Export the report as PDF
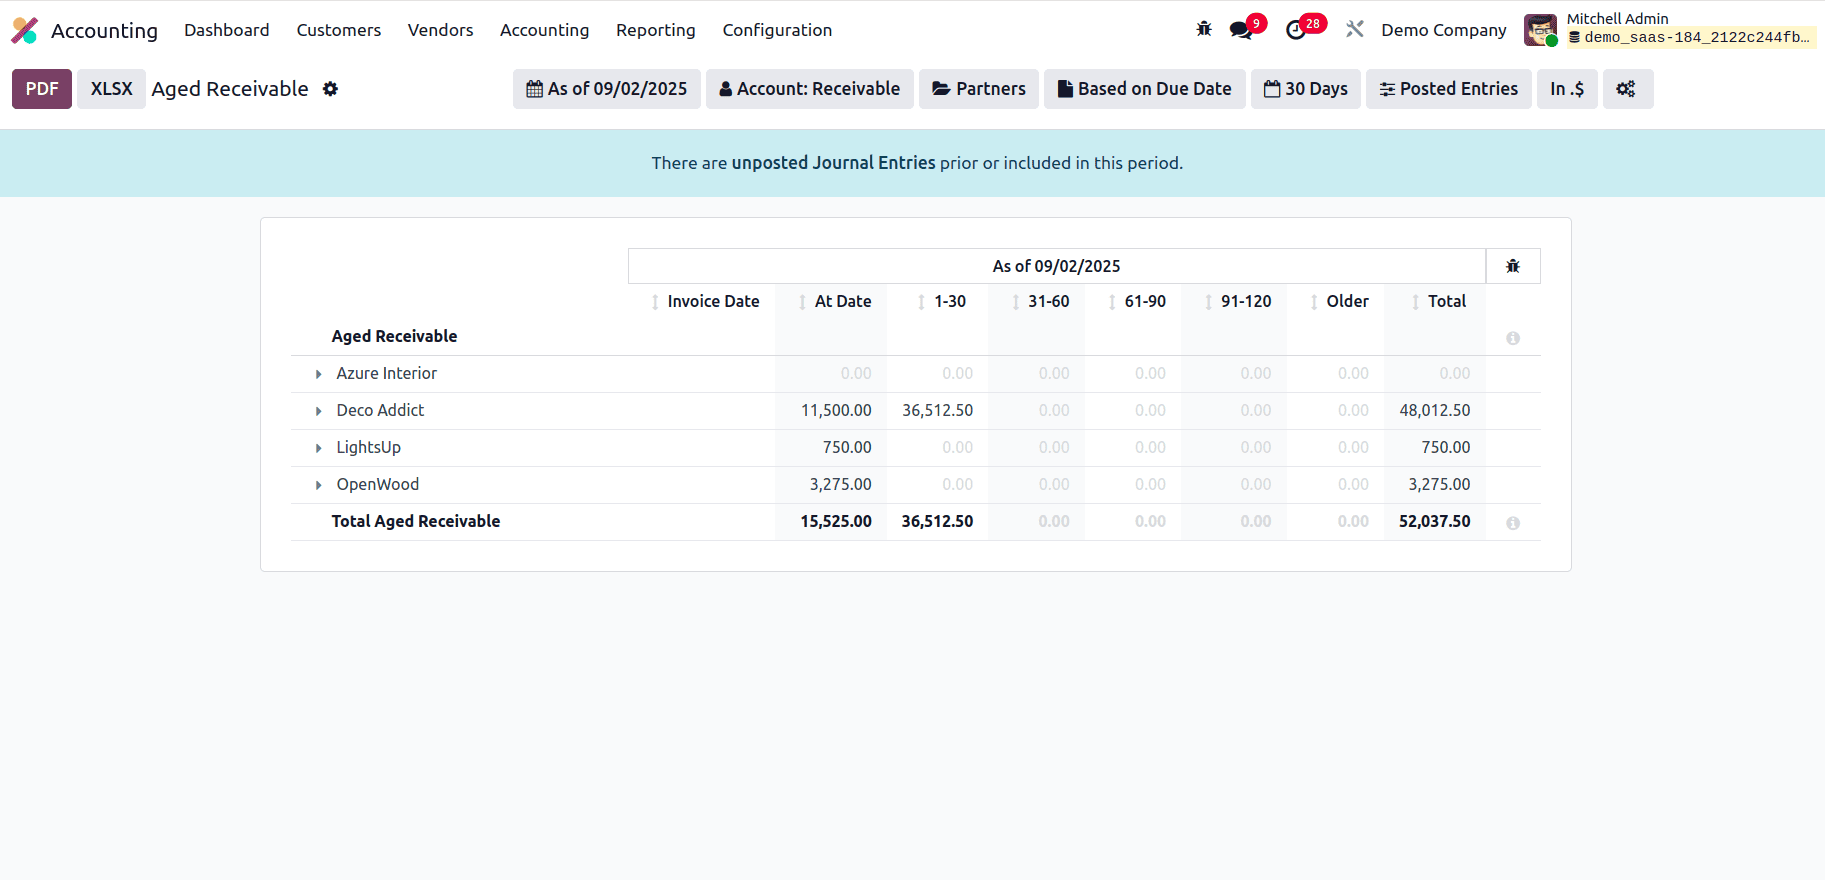 (x=42, y=89)
